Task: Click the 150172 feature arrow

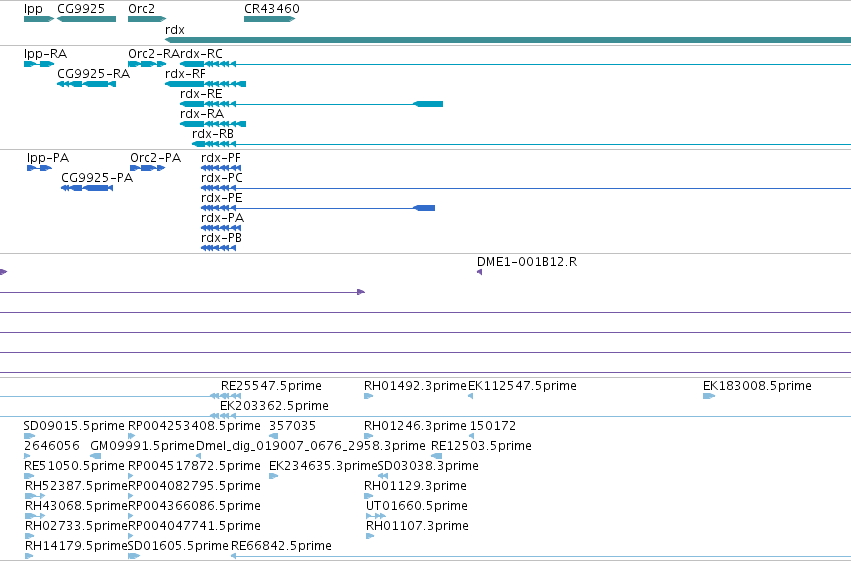Action: click(x=471, y=436)
